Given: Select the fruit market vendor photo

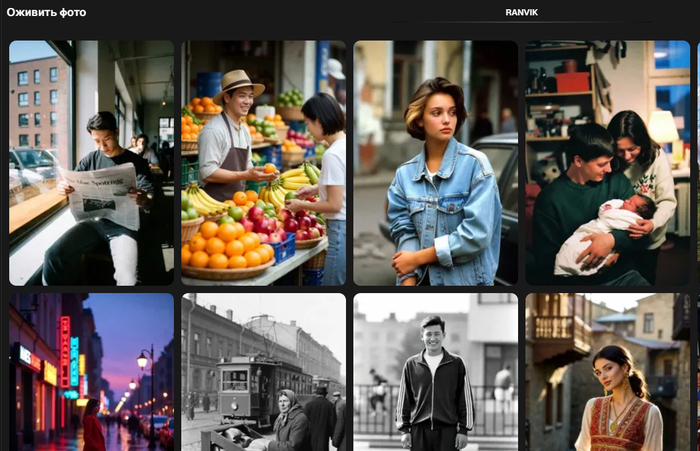Looking at the screenshot, I should pos(263,163).
